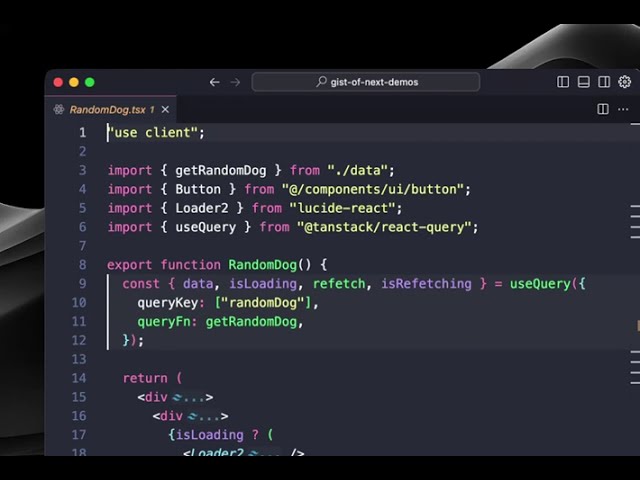The width and height of the screenshot is (640, 480).
Task: Click getRandomDog value on line 11
Action: coord(251,322)
